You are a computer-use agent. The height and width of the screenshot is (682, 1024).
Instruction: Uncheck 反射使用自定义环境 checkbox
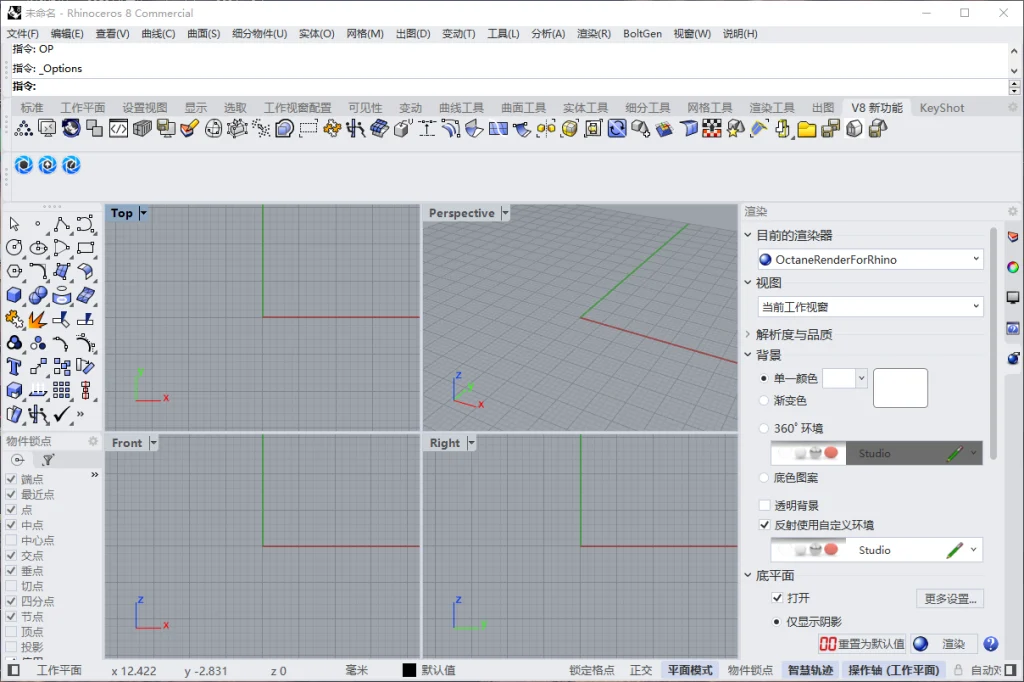click(764, 525)
